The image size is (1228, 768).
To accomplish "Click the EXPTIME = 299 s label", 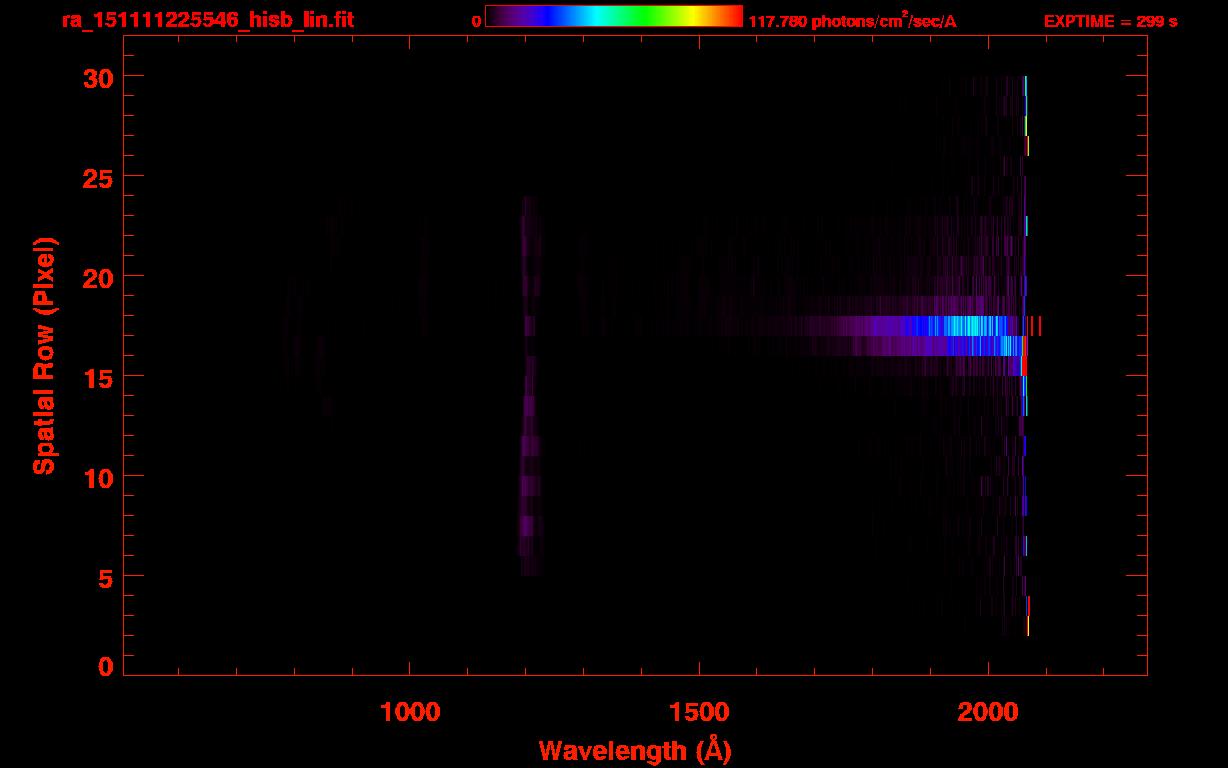I will [1110, 21].
